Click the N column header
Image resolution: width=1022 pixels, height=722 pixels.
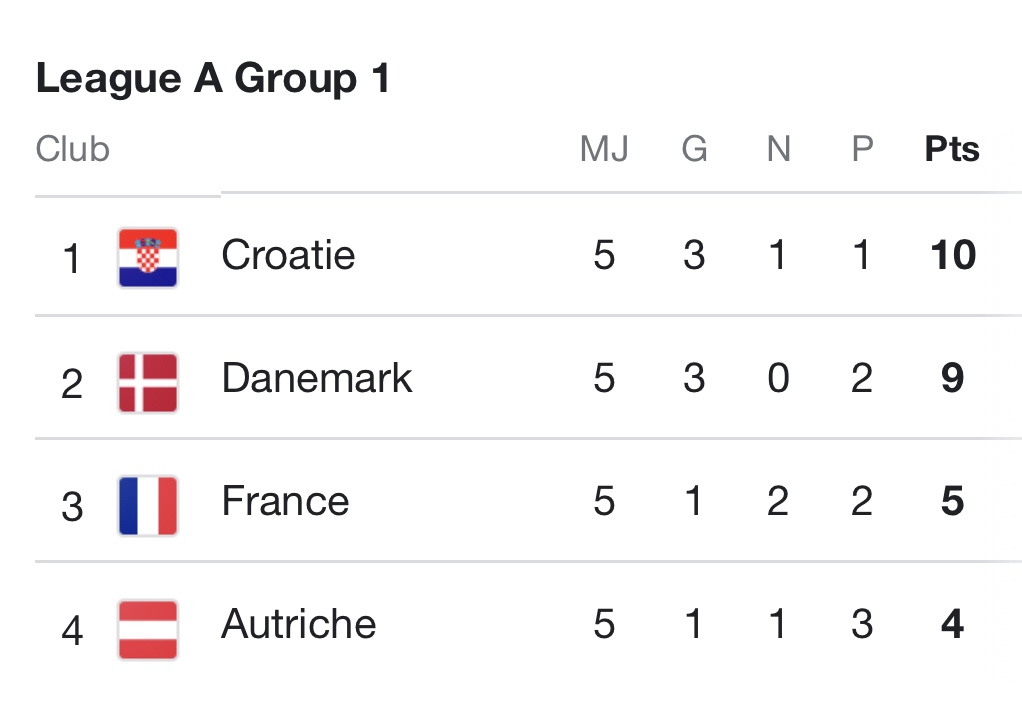point(778,150)
